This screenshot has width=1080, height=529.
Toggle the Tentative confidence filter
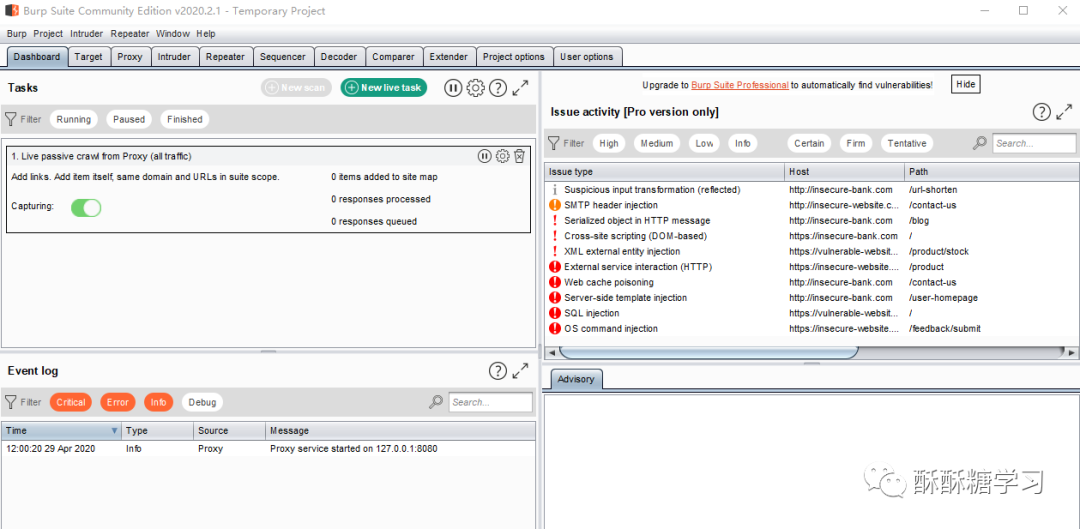[906, 143]
